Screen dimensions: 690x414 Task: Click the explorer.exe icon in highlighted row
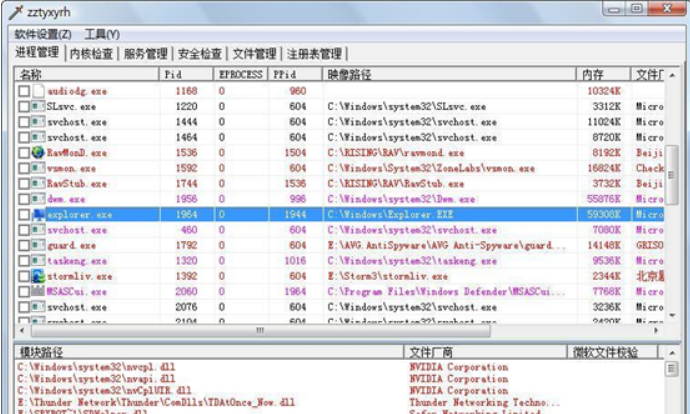38,215
